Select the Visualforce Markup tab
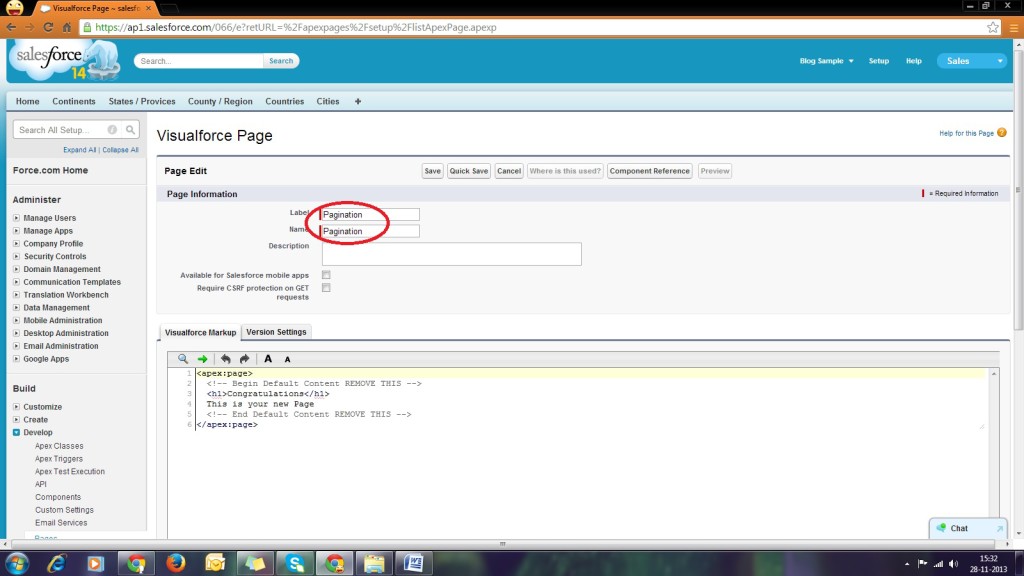Screen dimensions: 1024x576 [200, 332]
